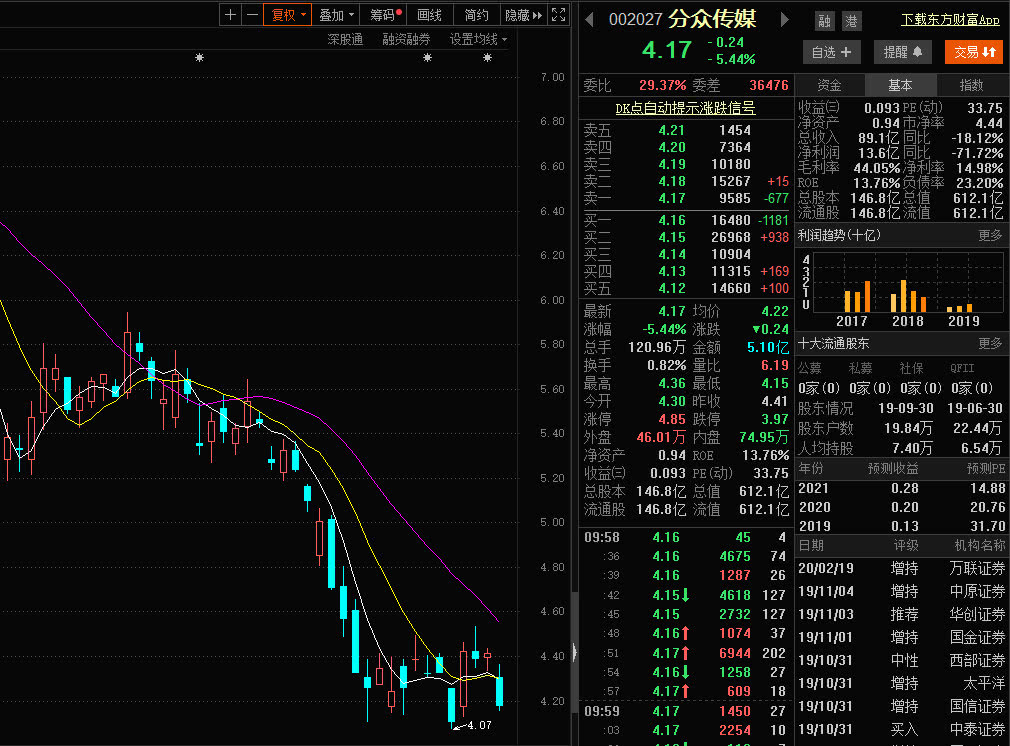Open 下载东方财富App link
The image size is (1010, 746).
tap(950, 20)
